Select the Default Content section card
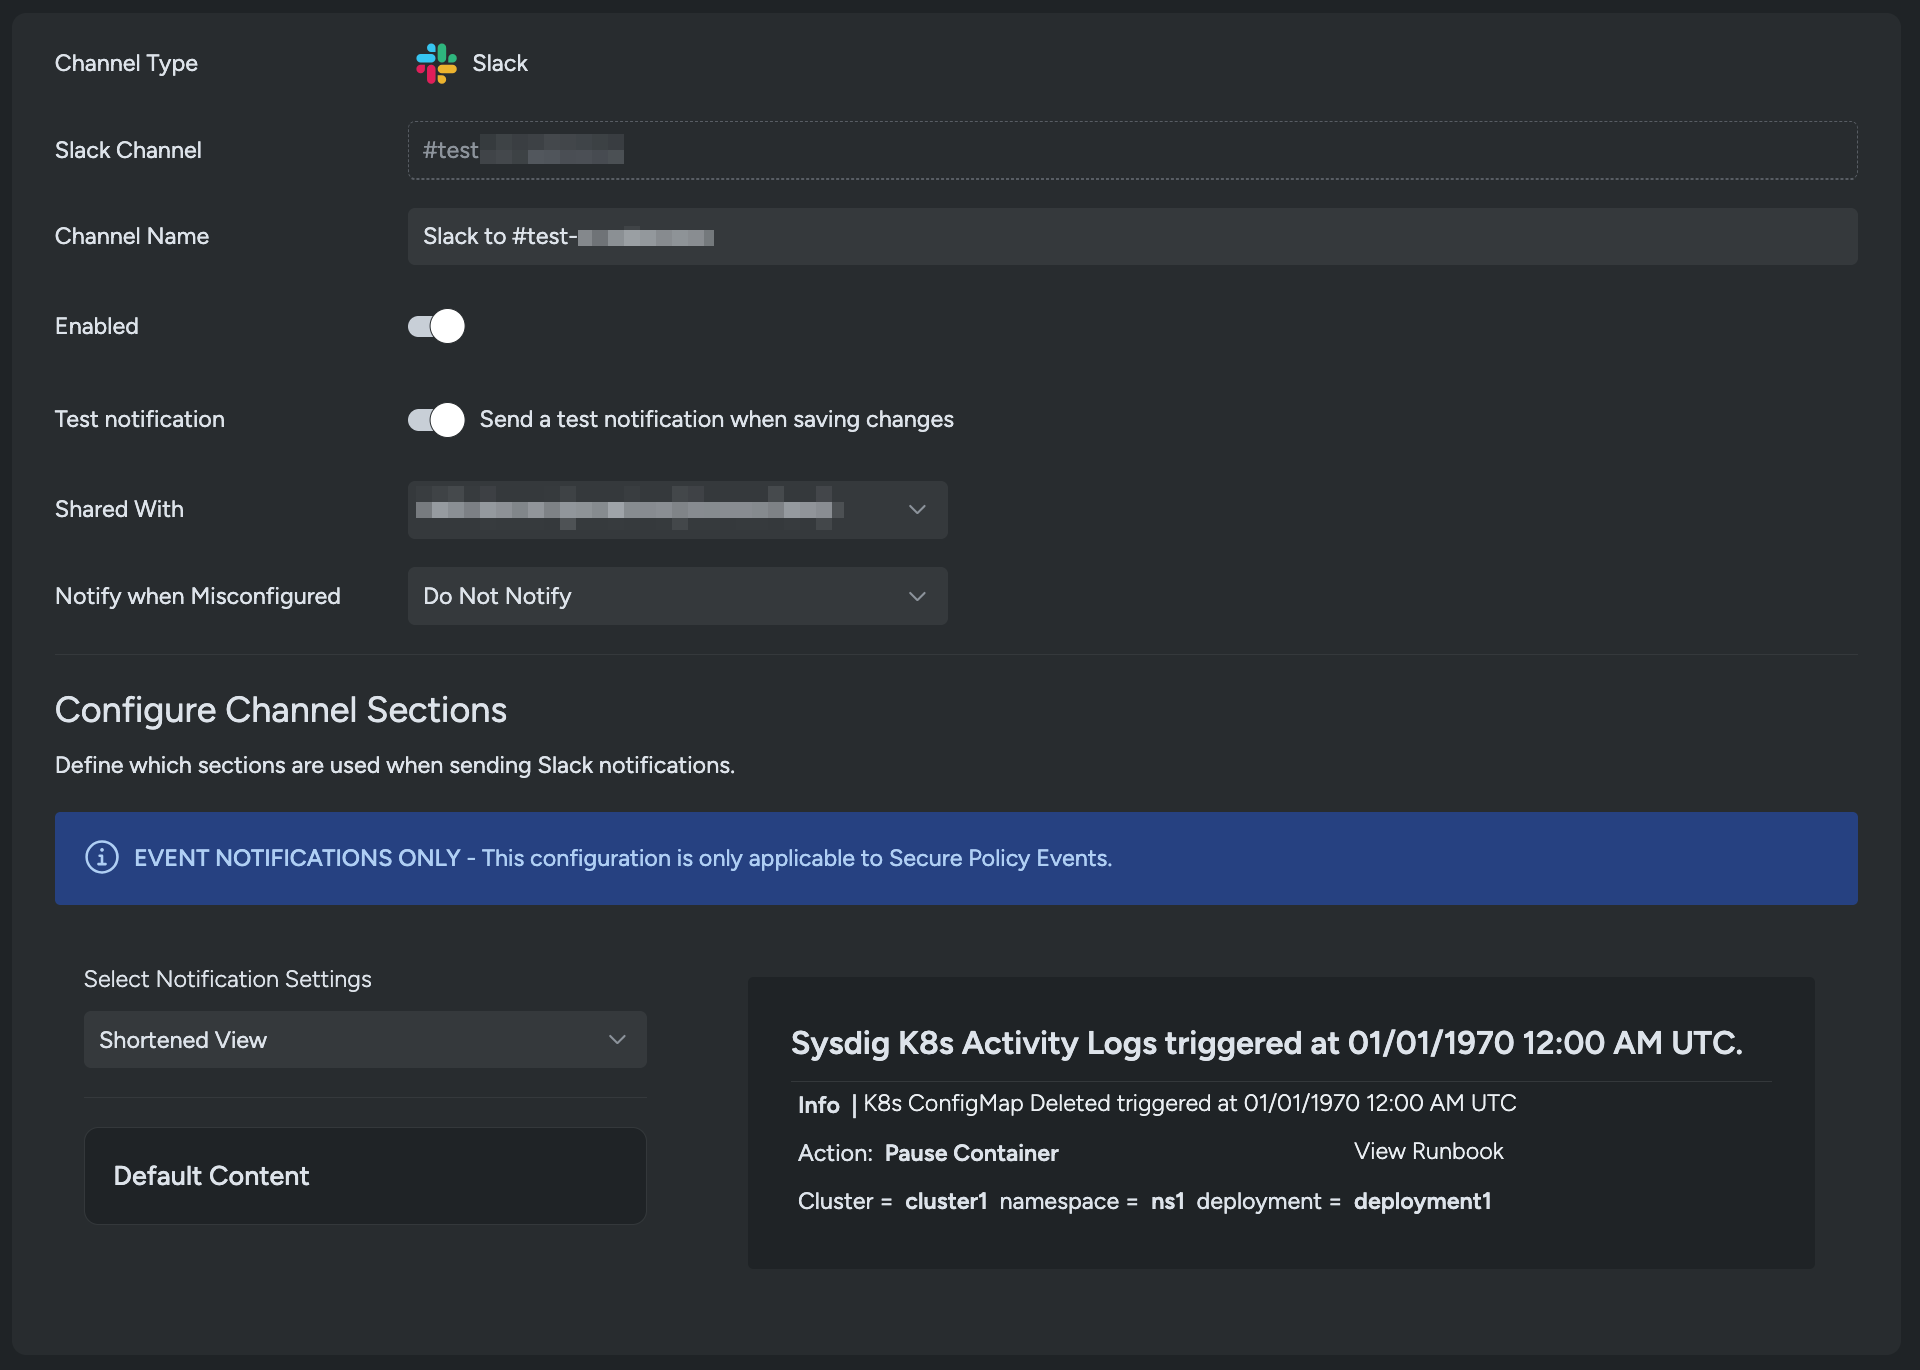Screen dimensions: 1920x1370 tap(365, 1176)
